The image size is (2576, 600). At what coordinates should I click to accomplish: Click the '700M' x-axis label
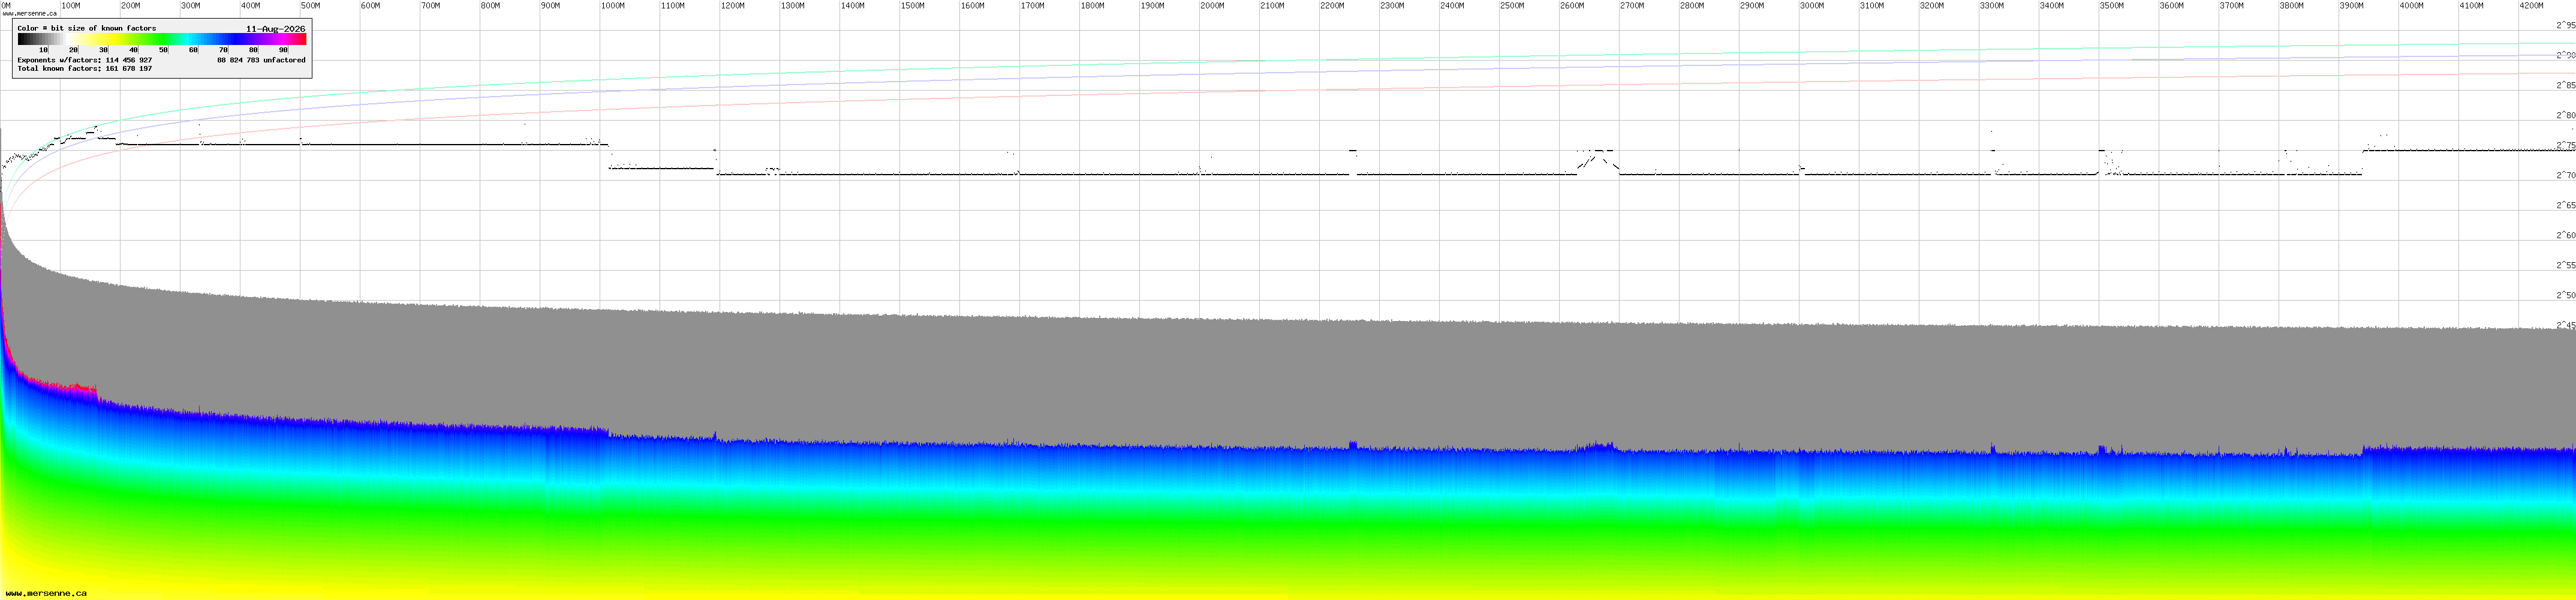tap(431, 6)
